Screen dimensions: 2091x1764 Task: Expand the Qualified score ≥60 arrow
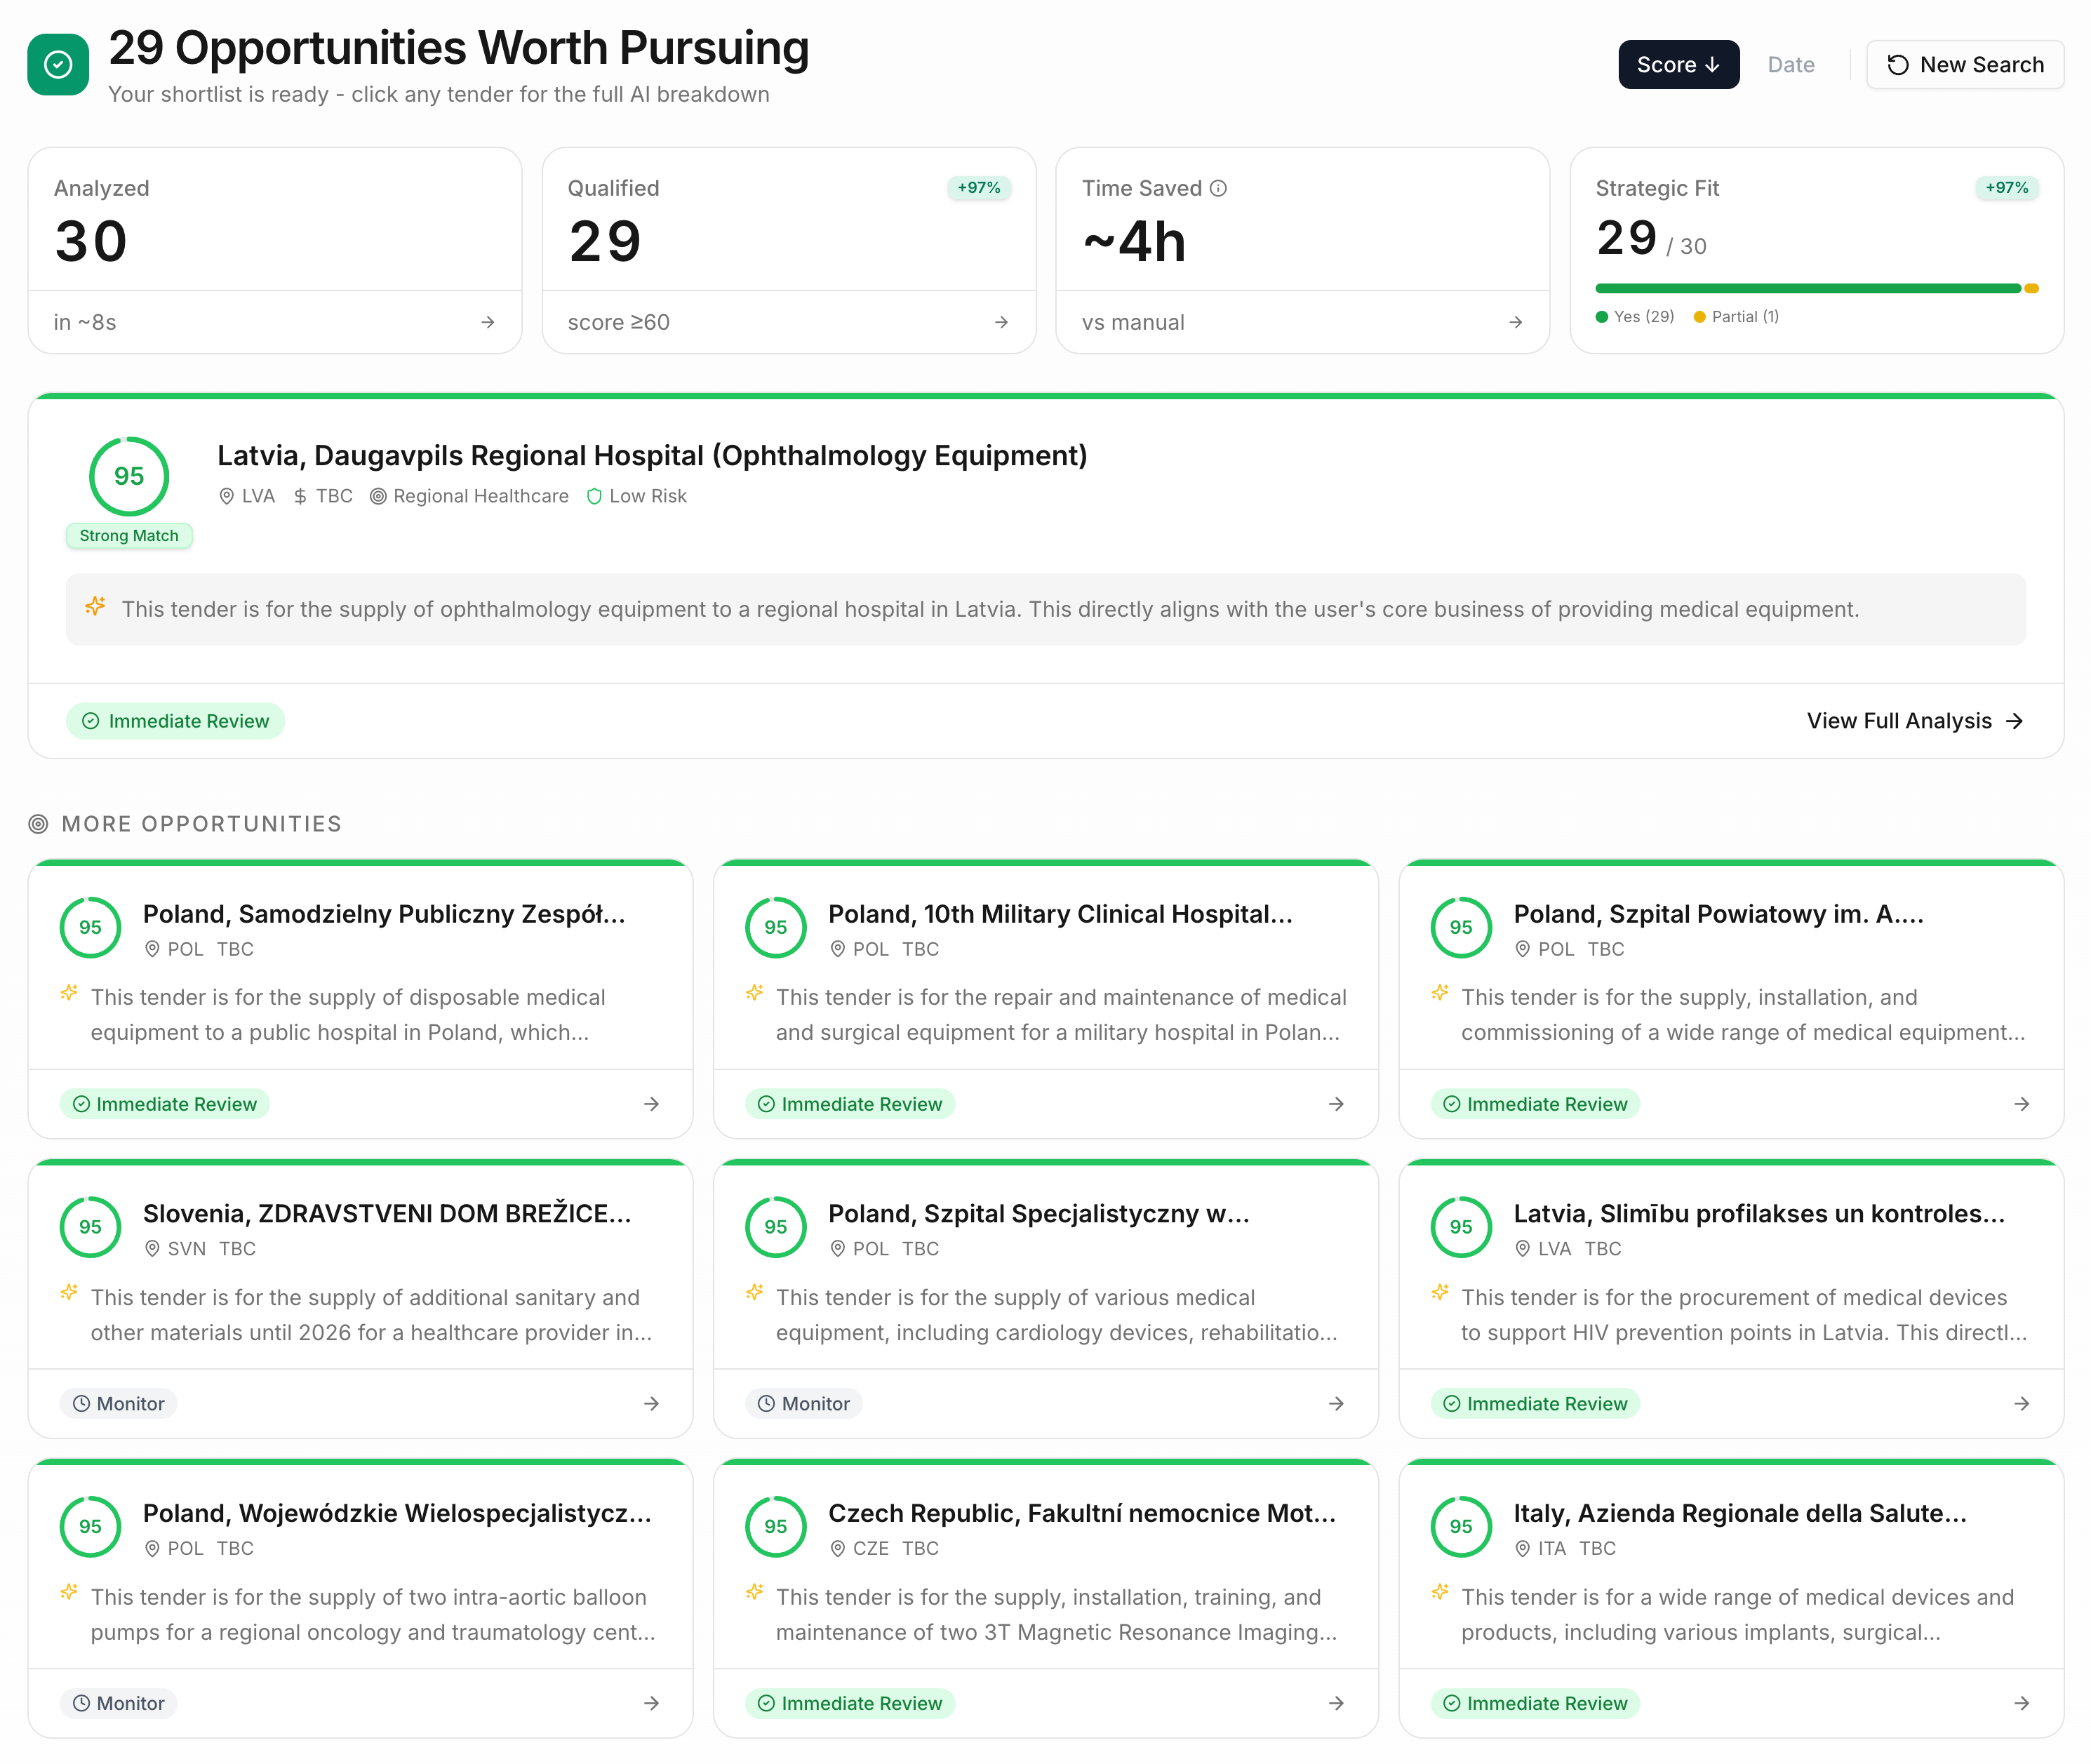tap(1001, 322)
